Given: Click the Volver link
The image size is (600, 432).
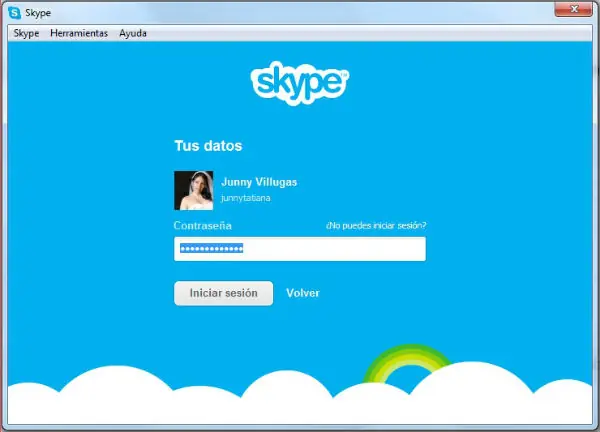Looking at the screenshot, I should pos(303,293).
